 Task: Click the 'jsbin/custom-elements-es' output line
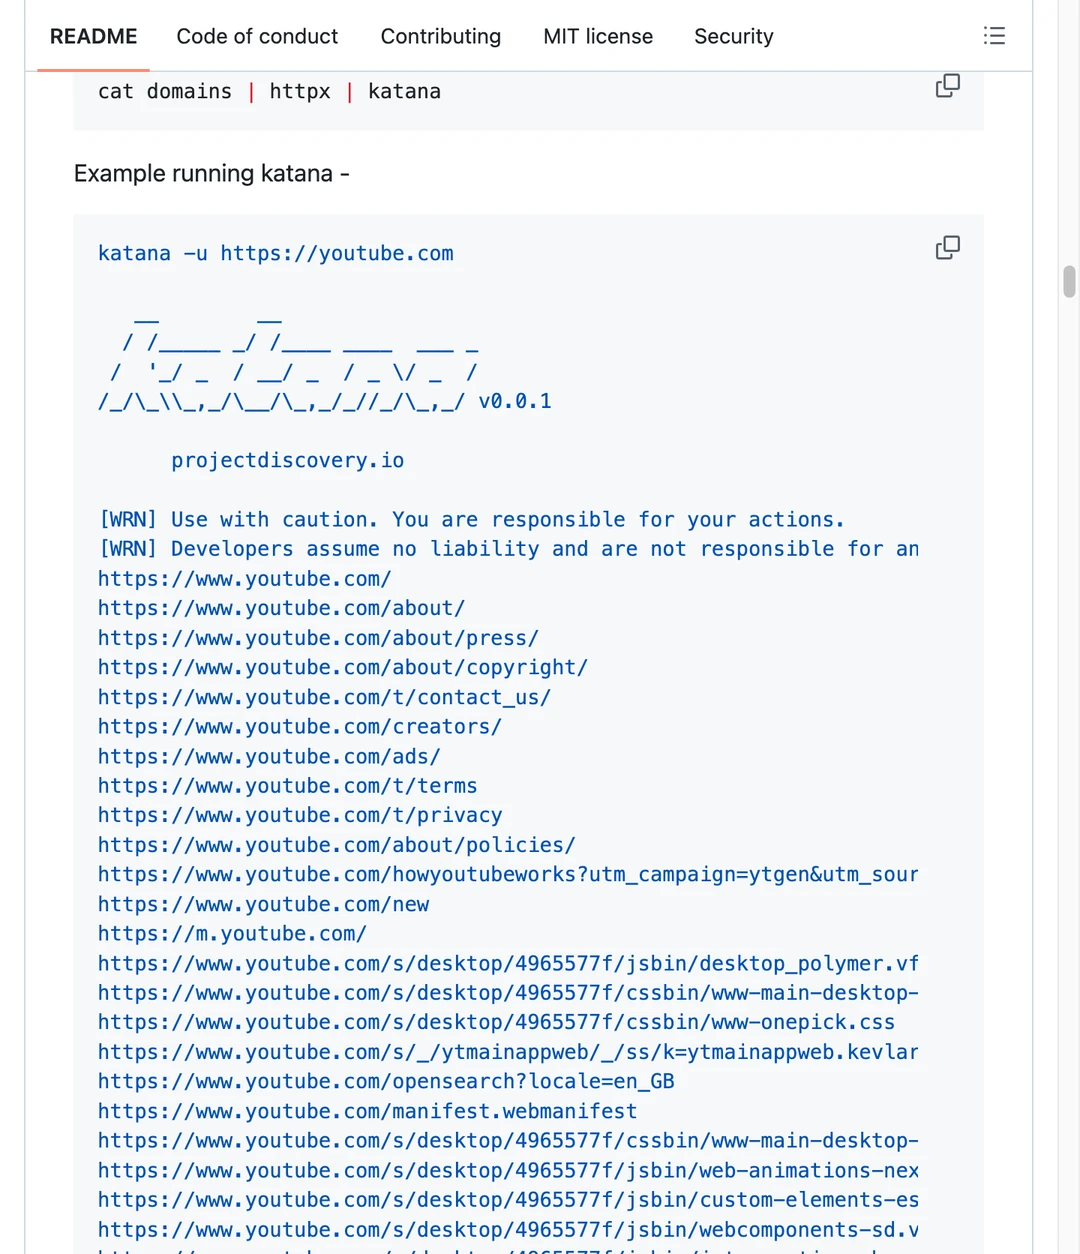click(x=509, y=1200)
